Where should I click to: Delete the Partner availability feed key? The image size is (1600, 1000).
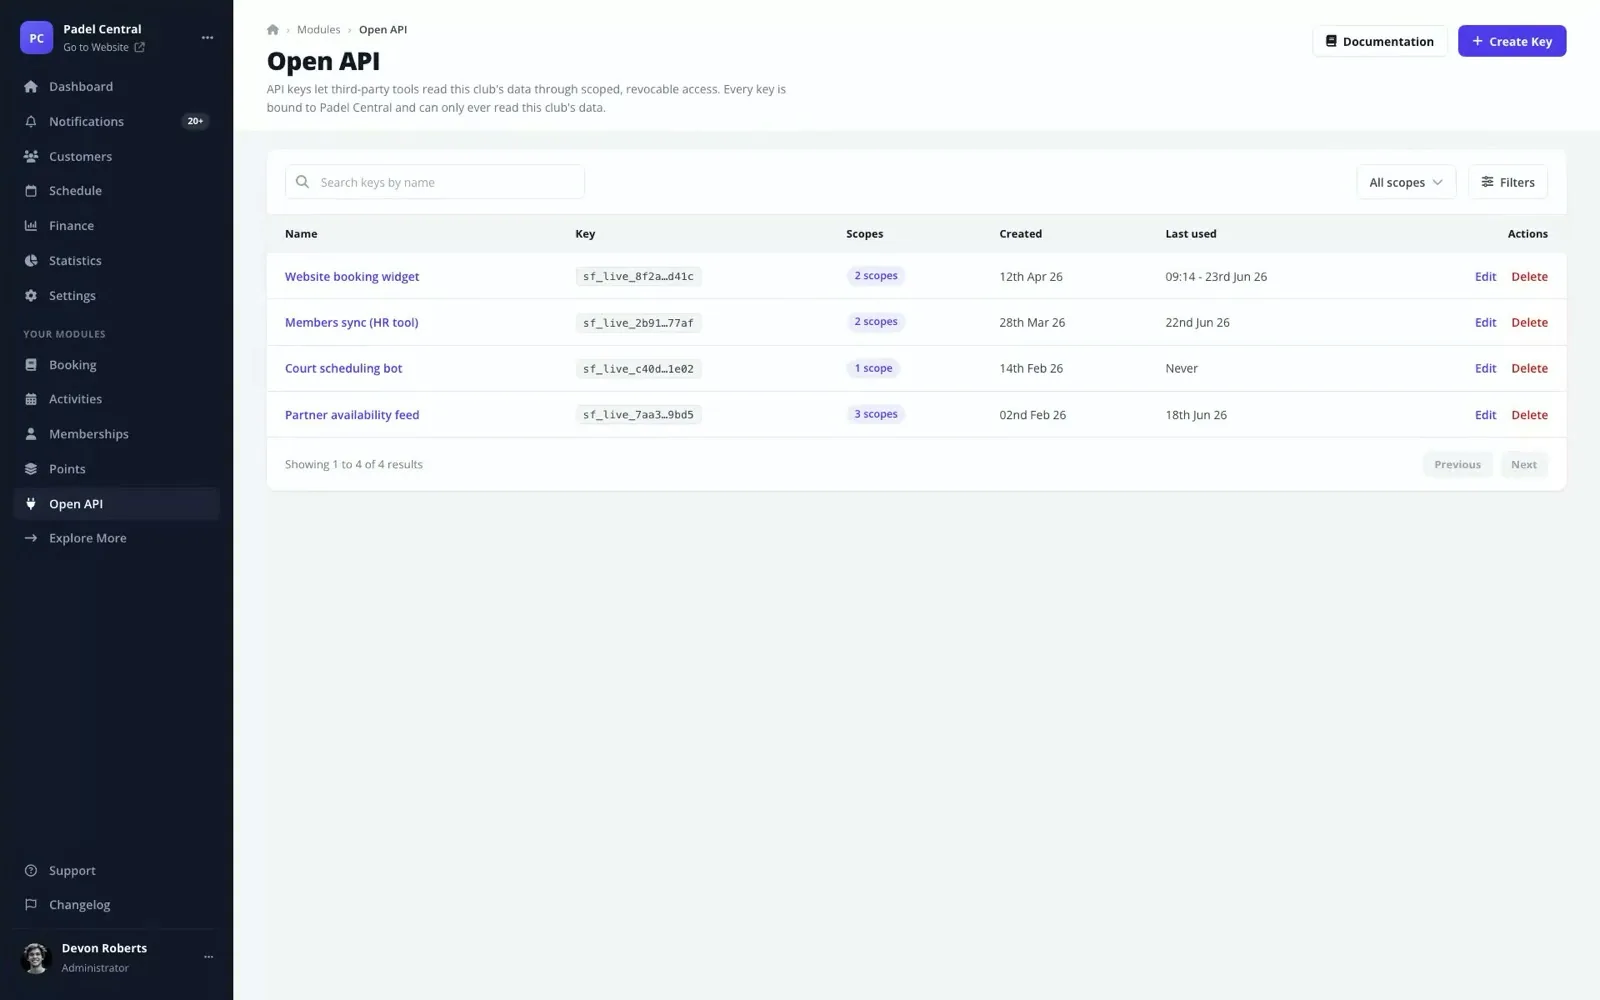click(1529, 415)
